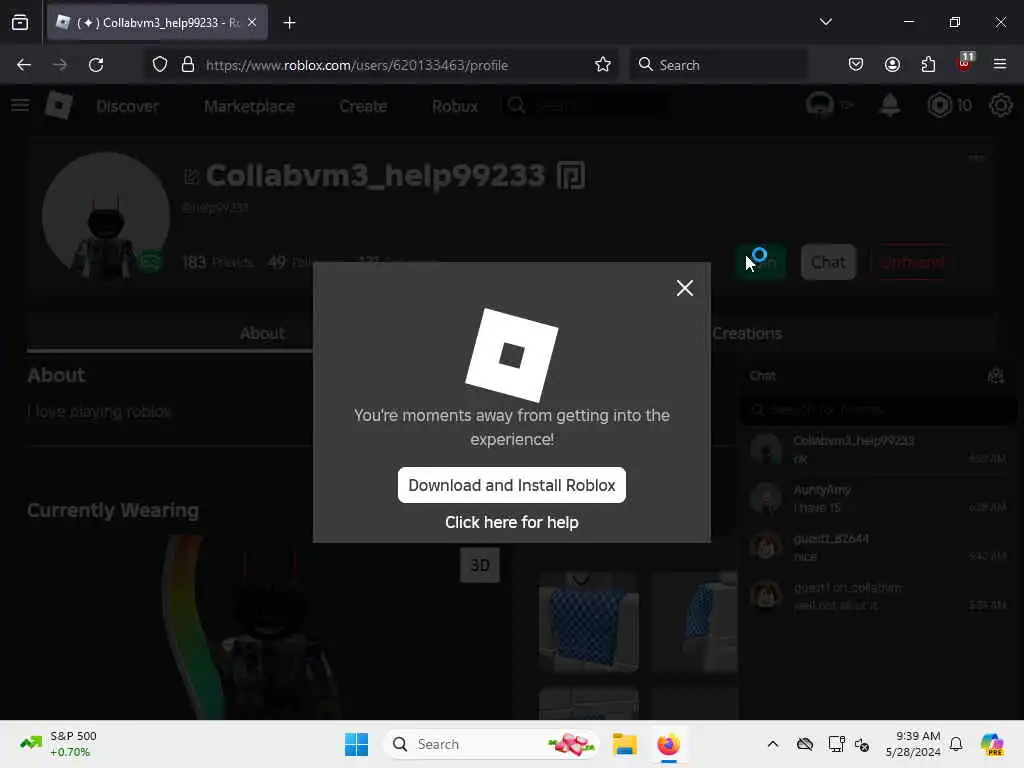
Task: Open the Copilot preview icon
Action: point(991,744)
